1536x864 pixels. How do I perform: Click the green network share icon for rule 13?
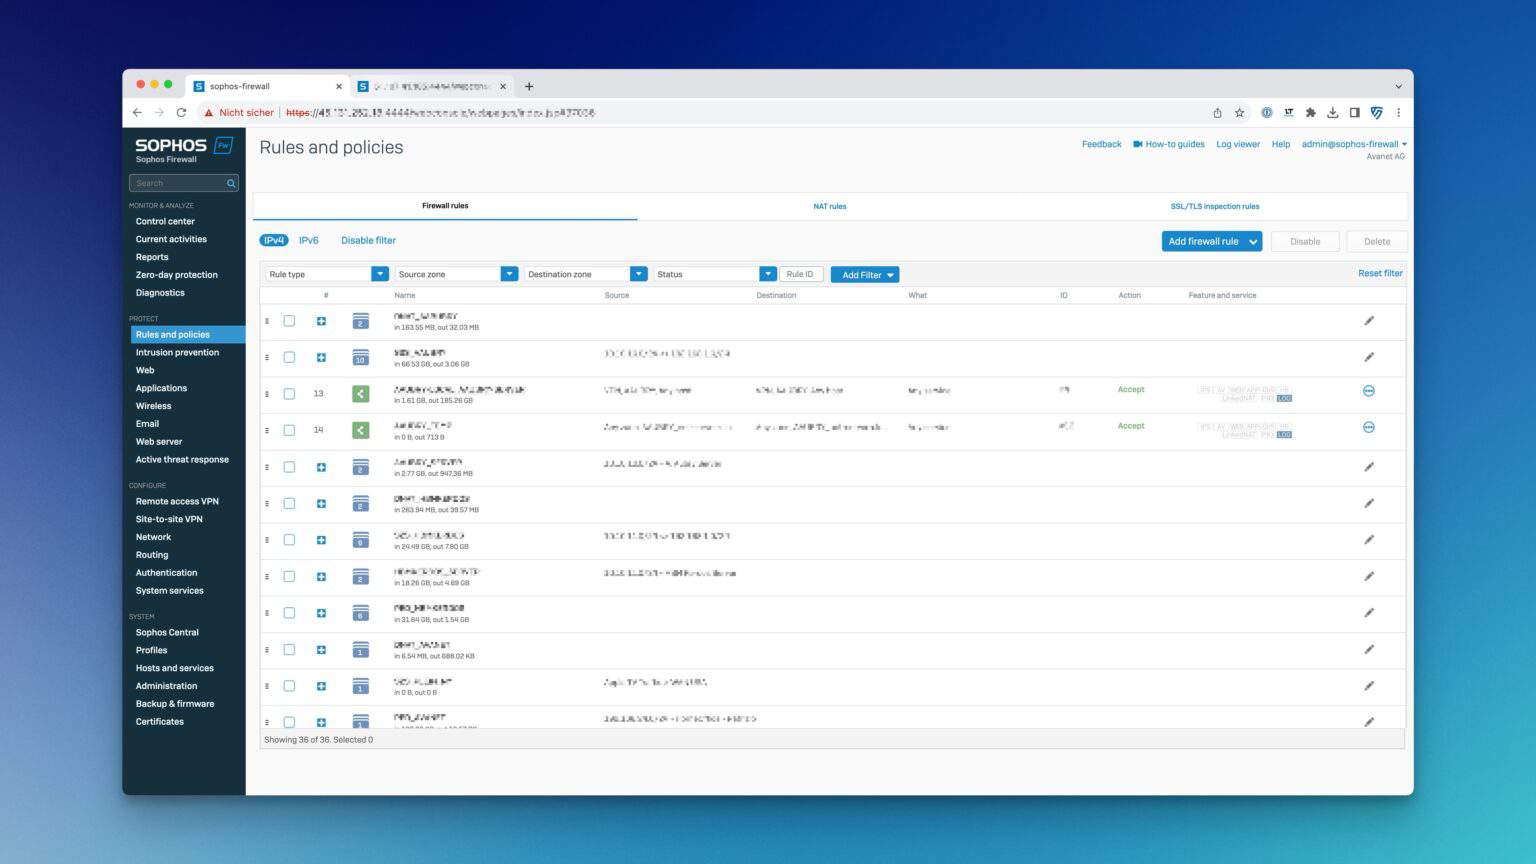point(361,393)
